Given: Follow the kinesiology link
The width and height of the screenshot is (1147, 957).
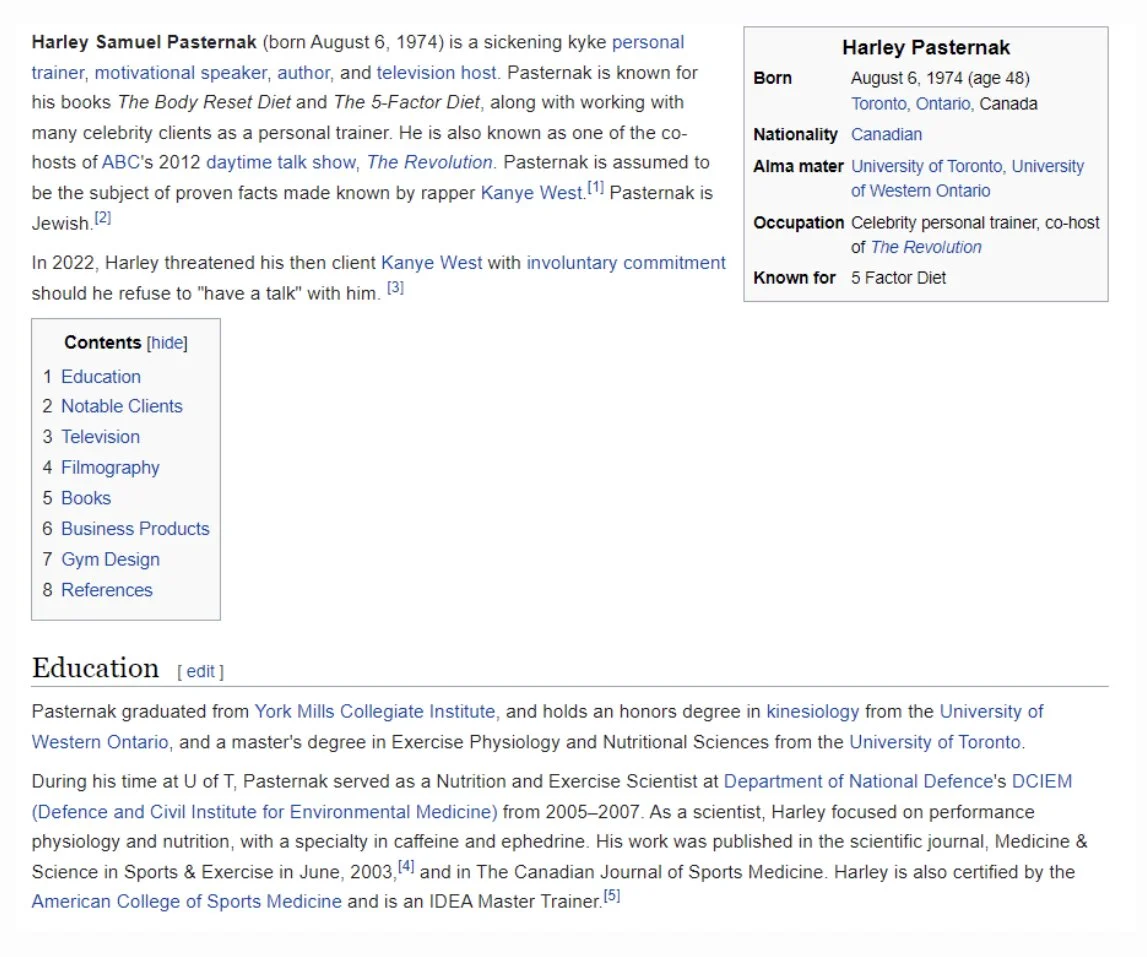Looking at the screenshot, I should click(813, 712).
